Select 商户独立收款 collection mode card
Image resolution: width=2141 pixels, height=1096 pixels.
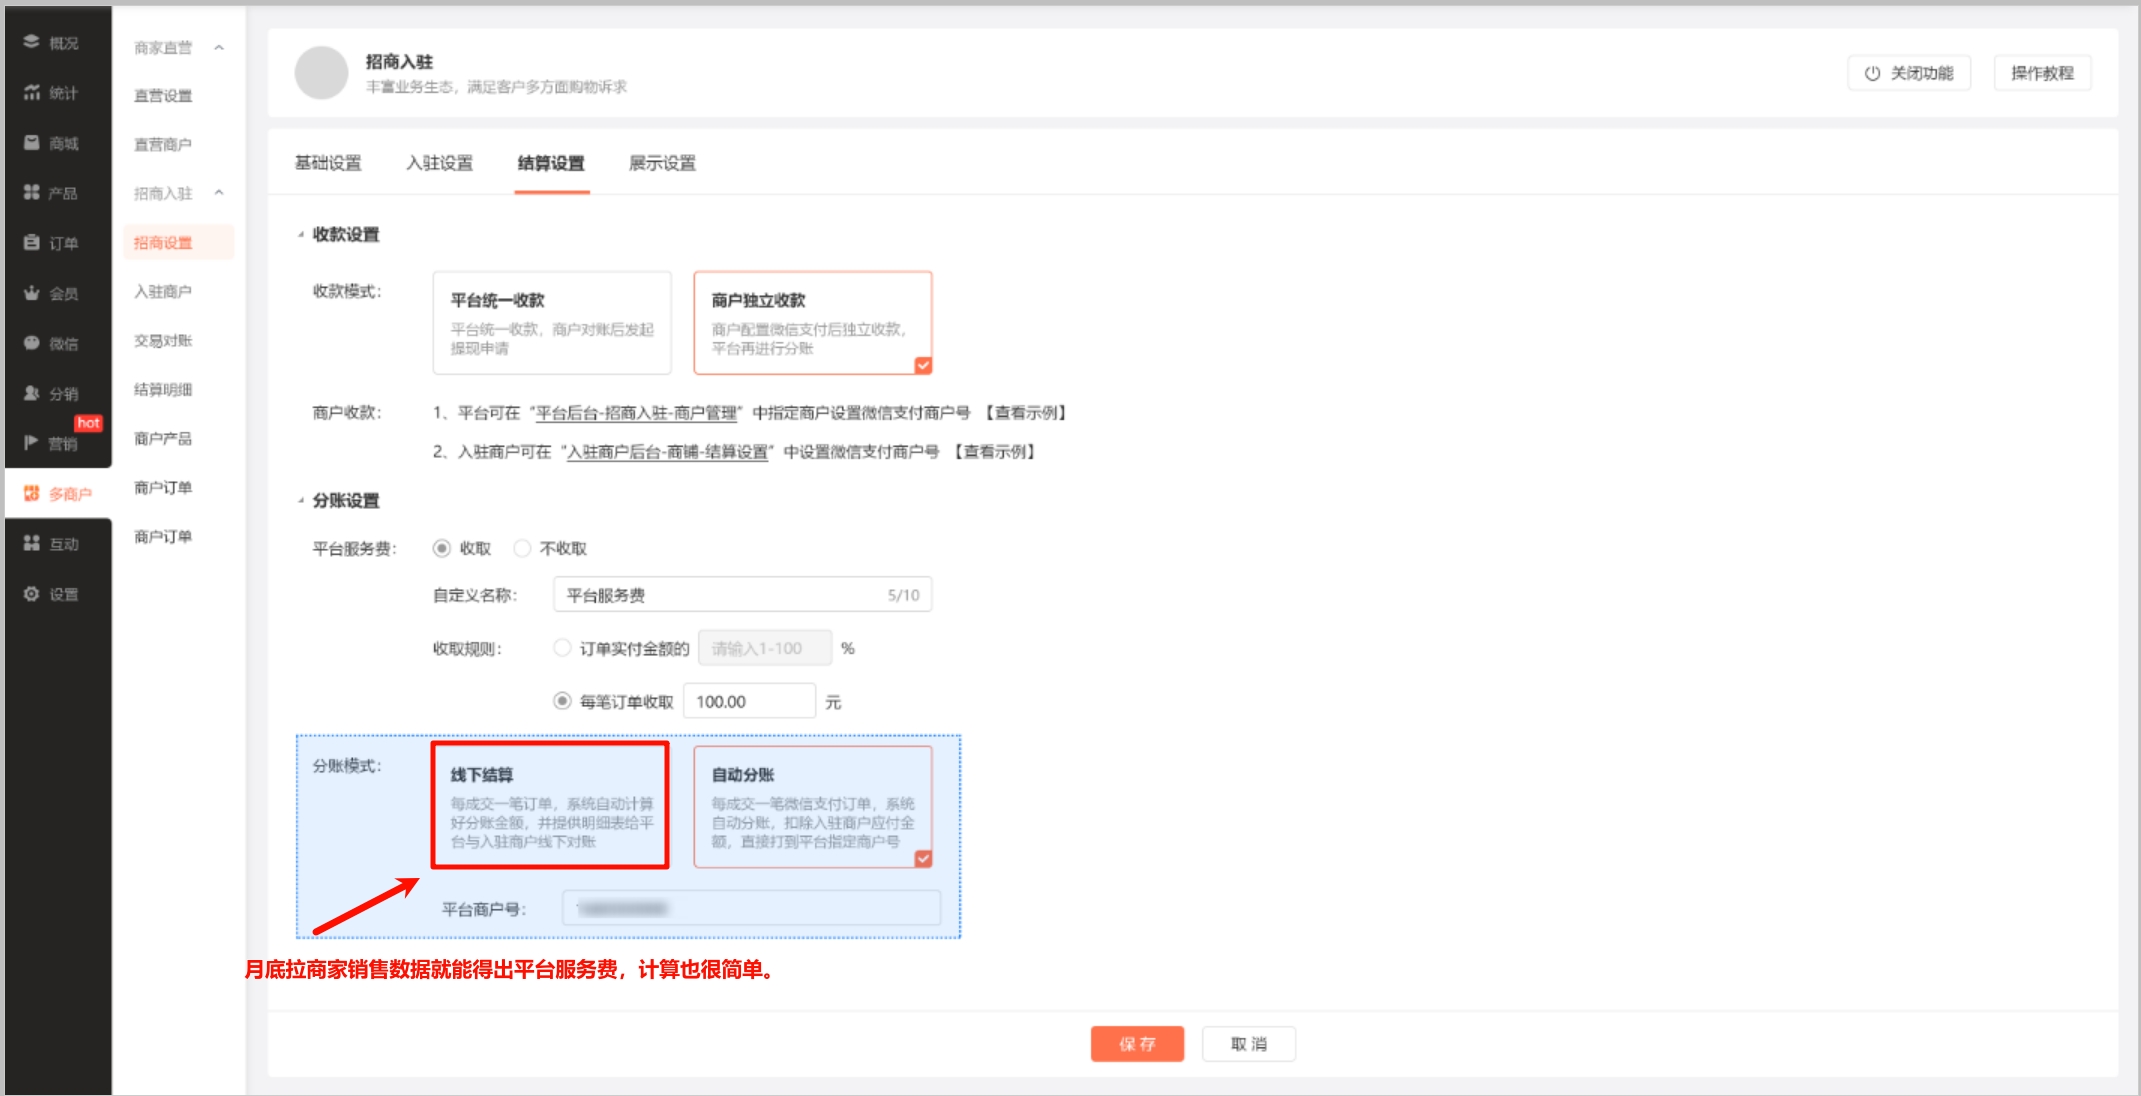(x=813, y=323)
